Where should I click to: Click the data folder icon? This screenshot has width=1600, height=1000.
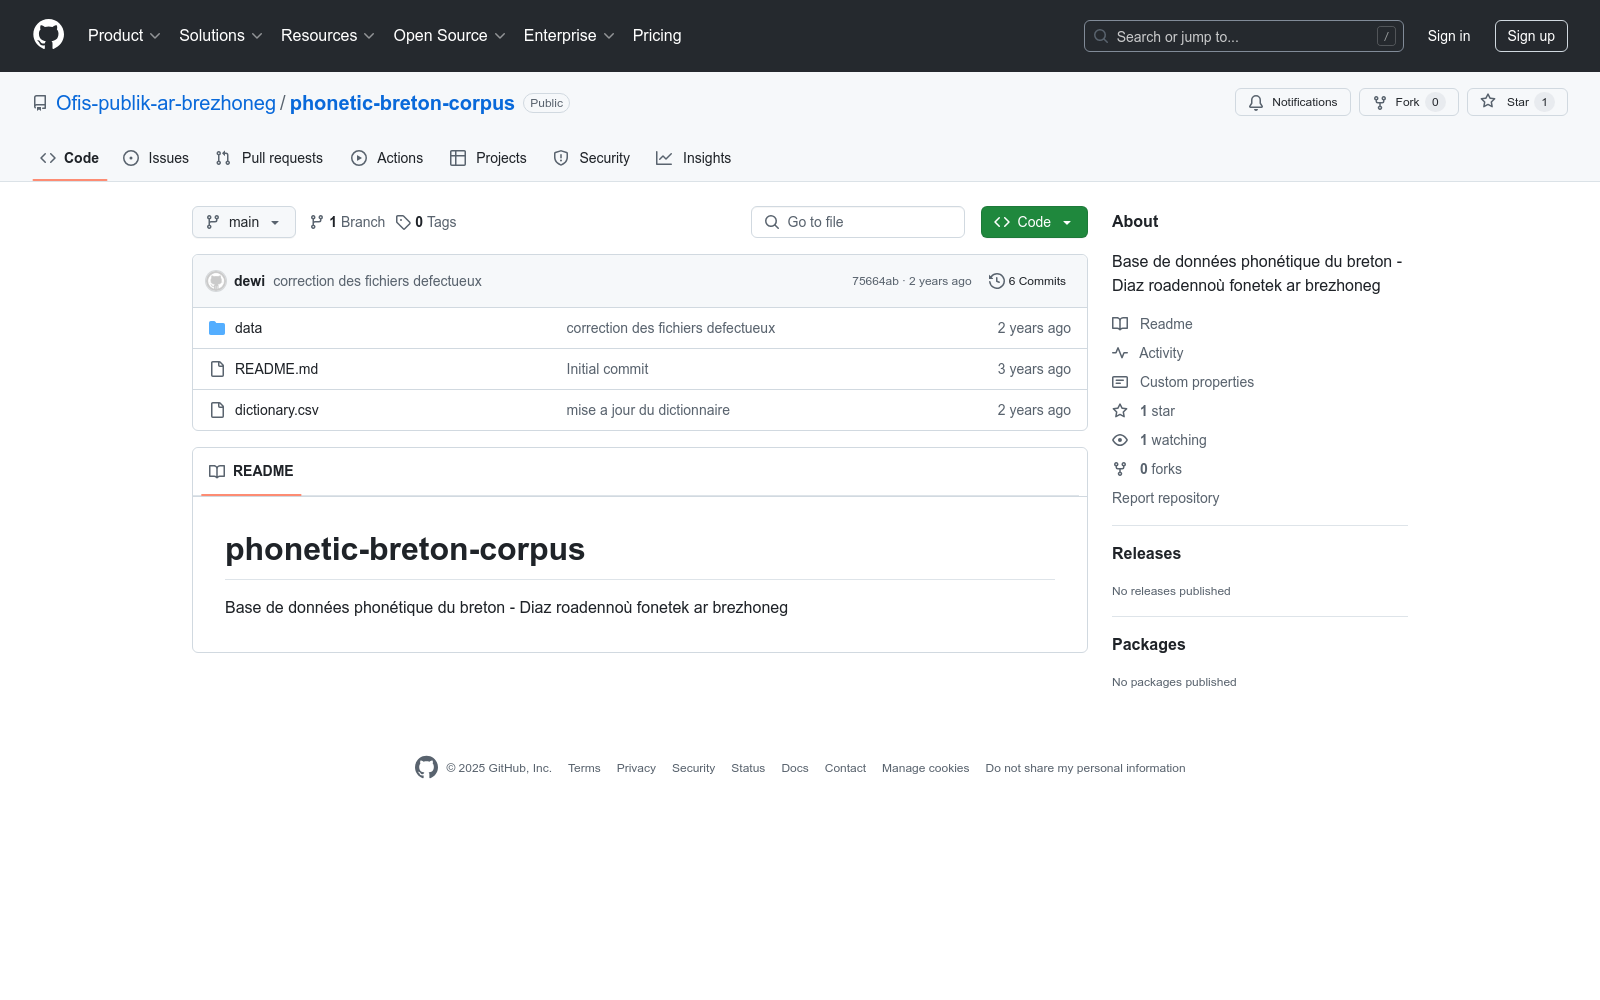pyautogui.click(x=217, y=328)
